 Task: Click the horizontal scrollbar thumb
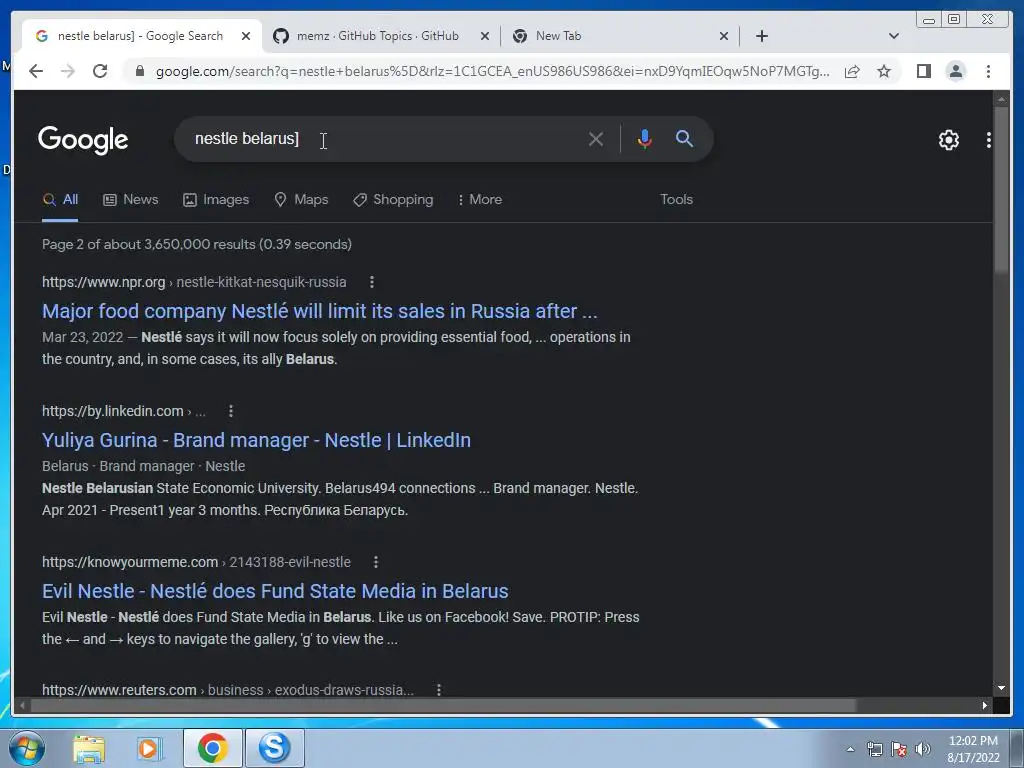click(443, 705)
